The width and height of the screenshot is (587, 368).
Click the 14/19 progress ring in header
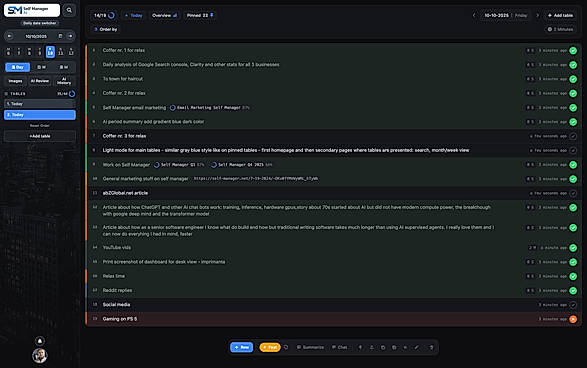(111, 15)
